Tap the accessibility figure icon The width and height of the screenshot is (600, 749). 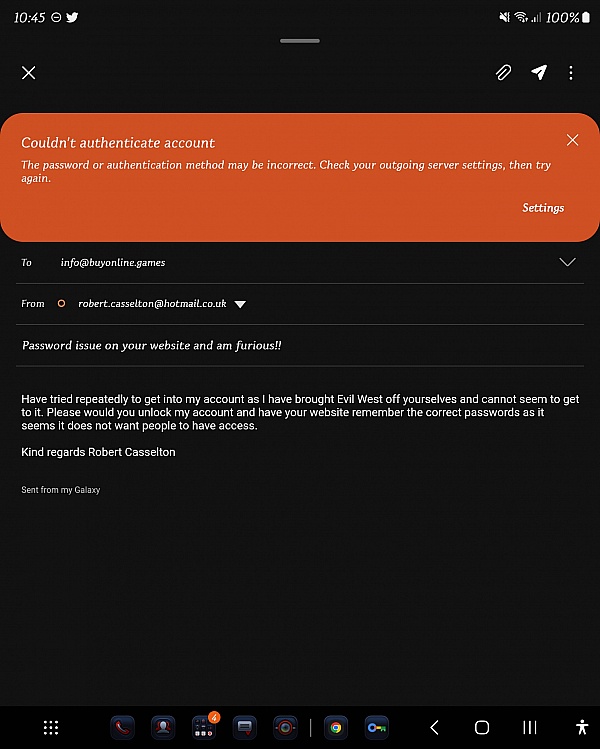pyautogui.click(x=582, y=727)
